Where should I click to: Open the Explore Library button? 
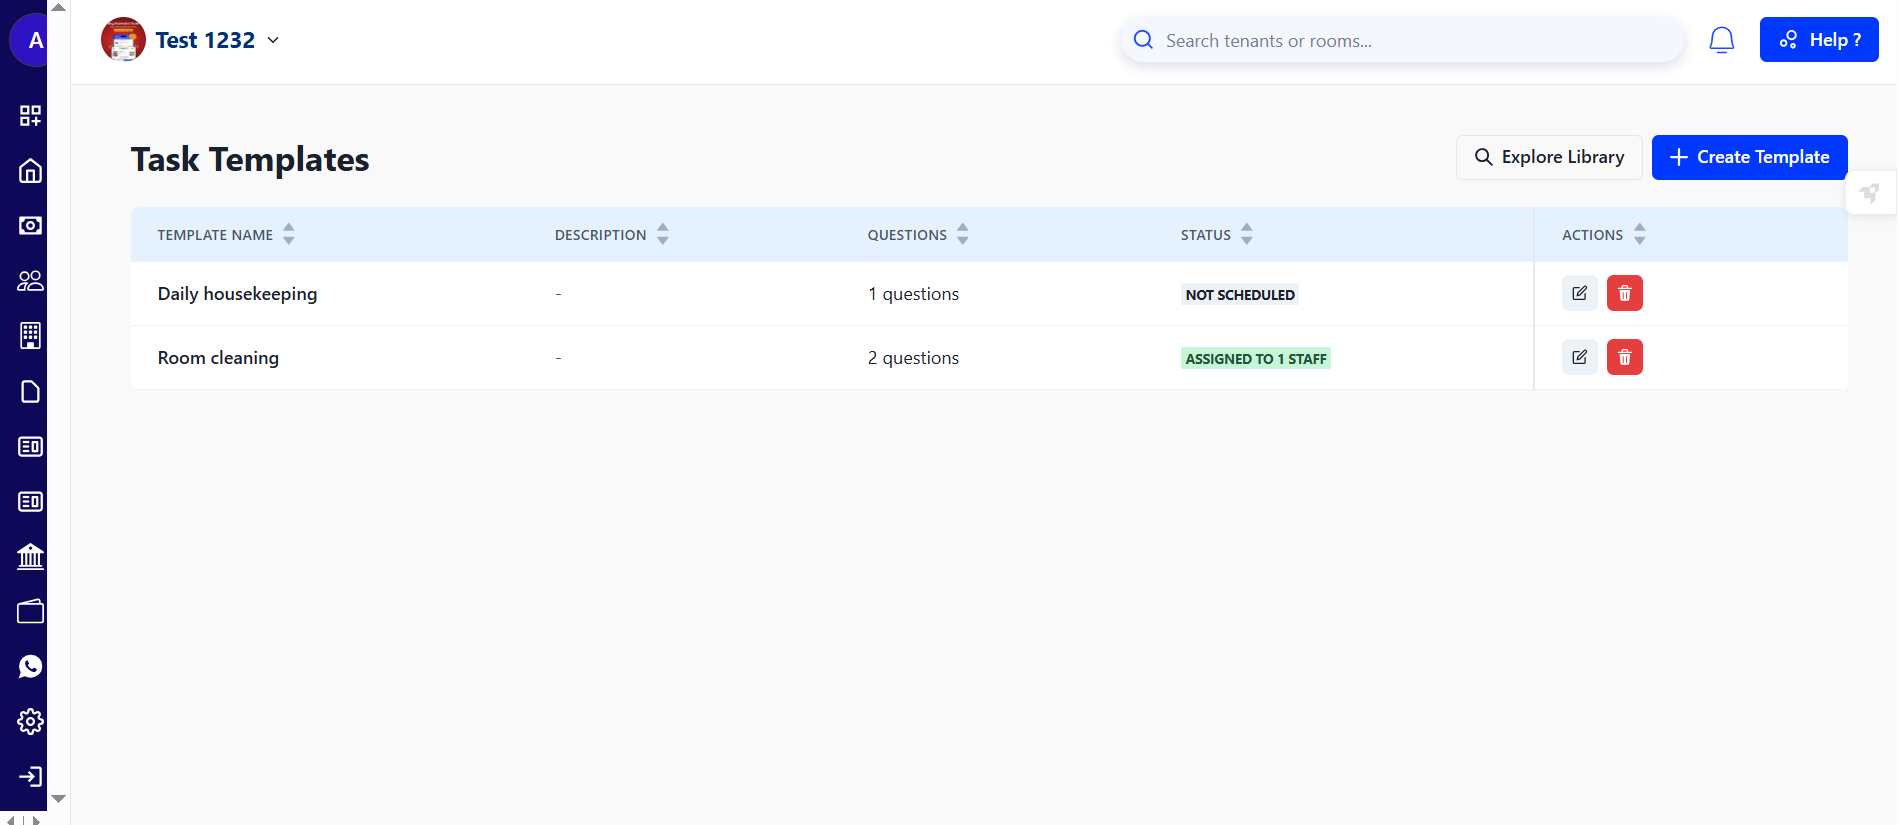pyautogui.click(x=1548, y=158)
